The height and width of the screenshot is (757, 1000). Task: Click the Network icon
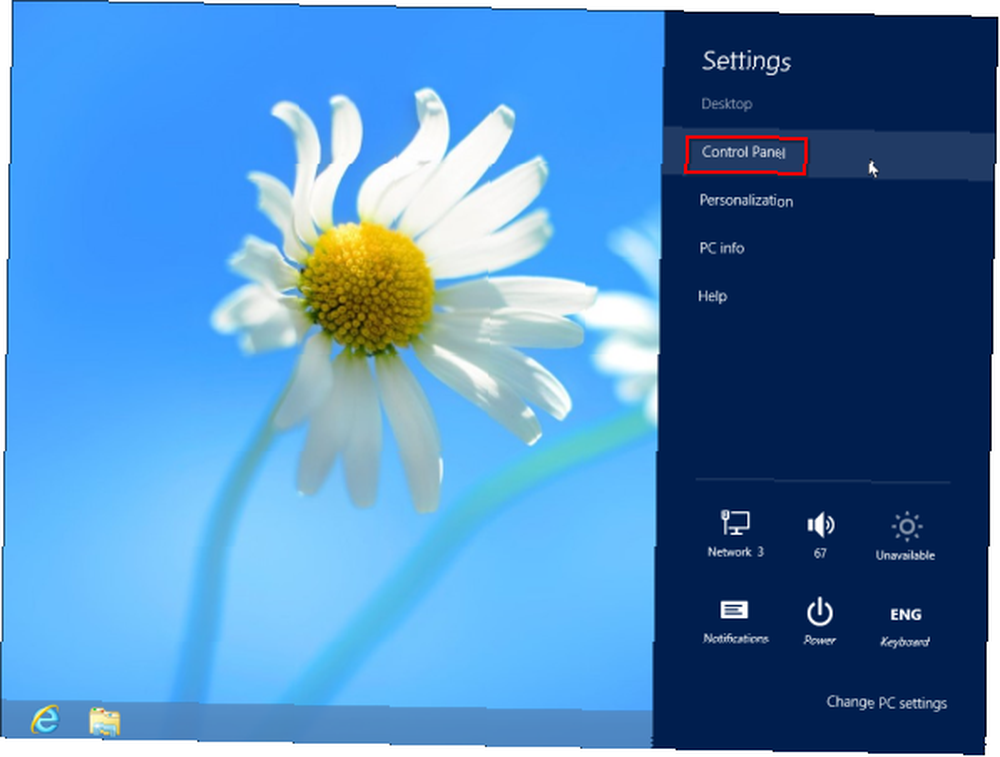(735, 534)
